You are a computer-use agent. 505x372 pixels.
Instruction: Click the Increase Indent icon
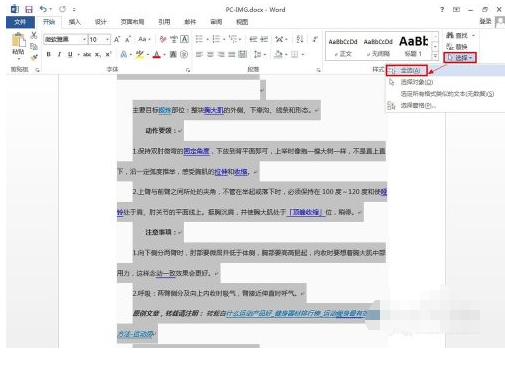point(264,39)
